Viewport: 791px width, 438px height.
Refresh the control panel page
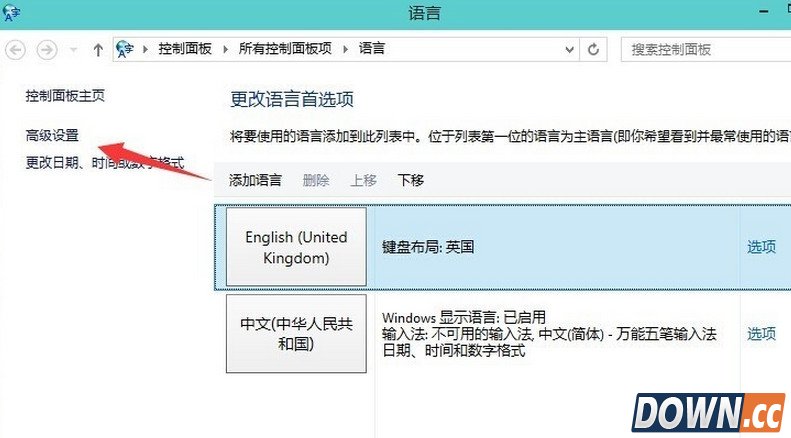593,49
